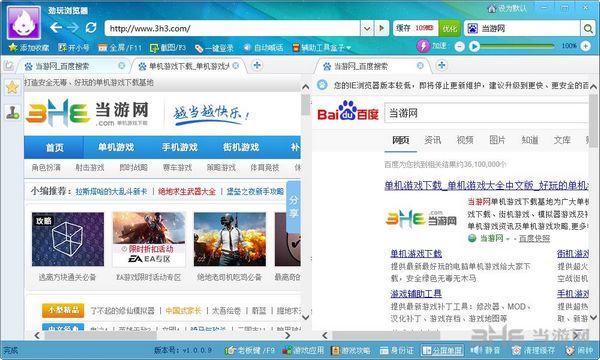The height and width of the screenshot is (360, 600).
Task: Open the PUBG 绝地求生 thumbnail
Action: tap(230, 239)
